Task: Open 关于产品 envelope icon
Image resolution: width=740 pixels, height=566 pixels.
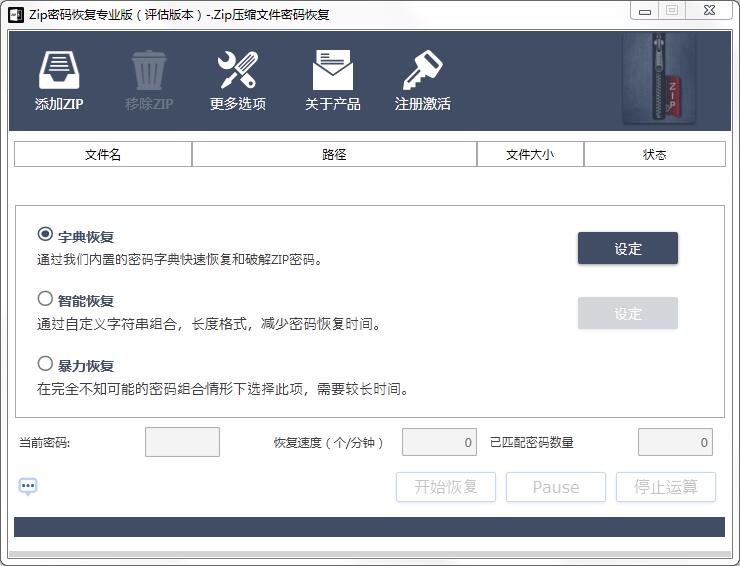Action: point(333,70)
